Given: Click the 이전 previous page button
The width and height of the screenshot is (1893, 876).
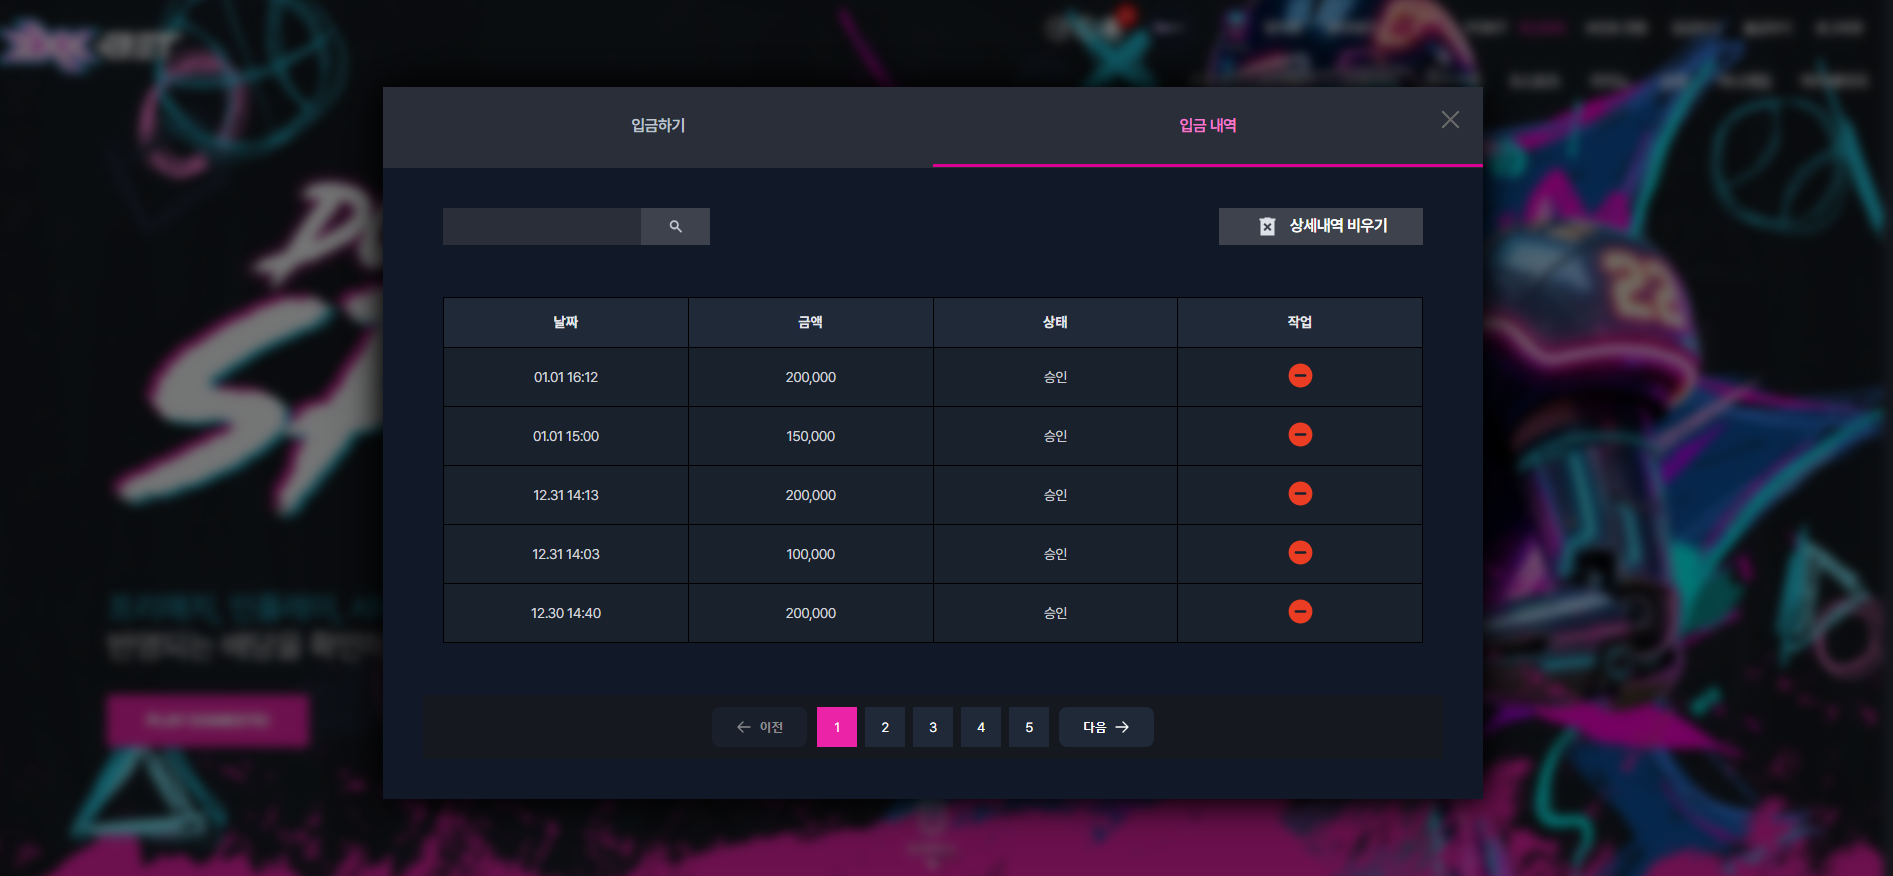Looking at the screenshot, I should 759,727.
